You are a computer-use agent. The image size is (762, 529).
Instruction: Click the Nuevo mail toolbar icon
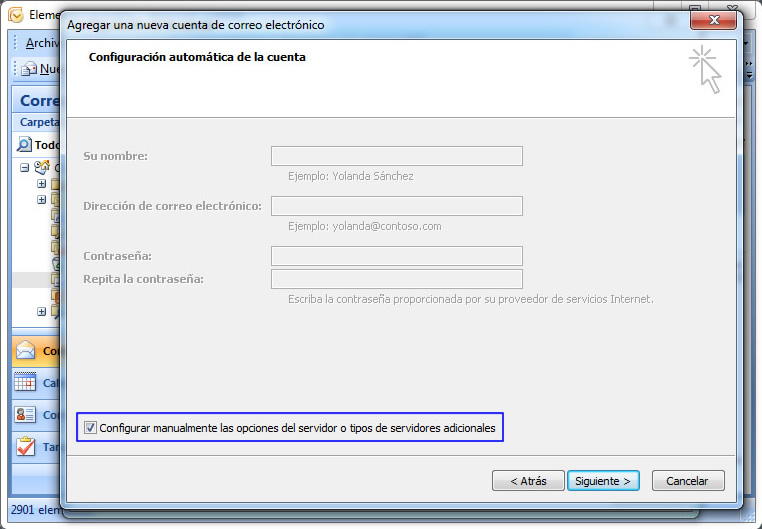(28, 69)
